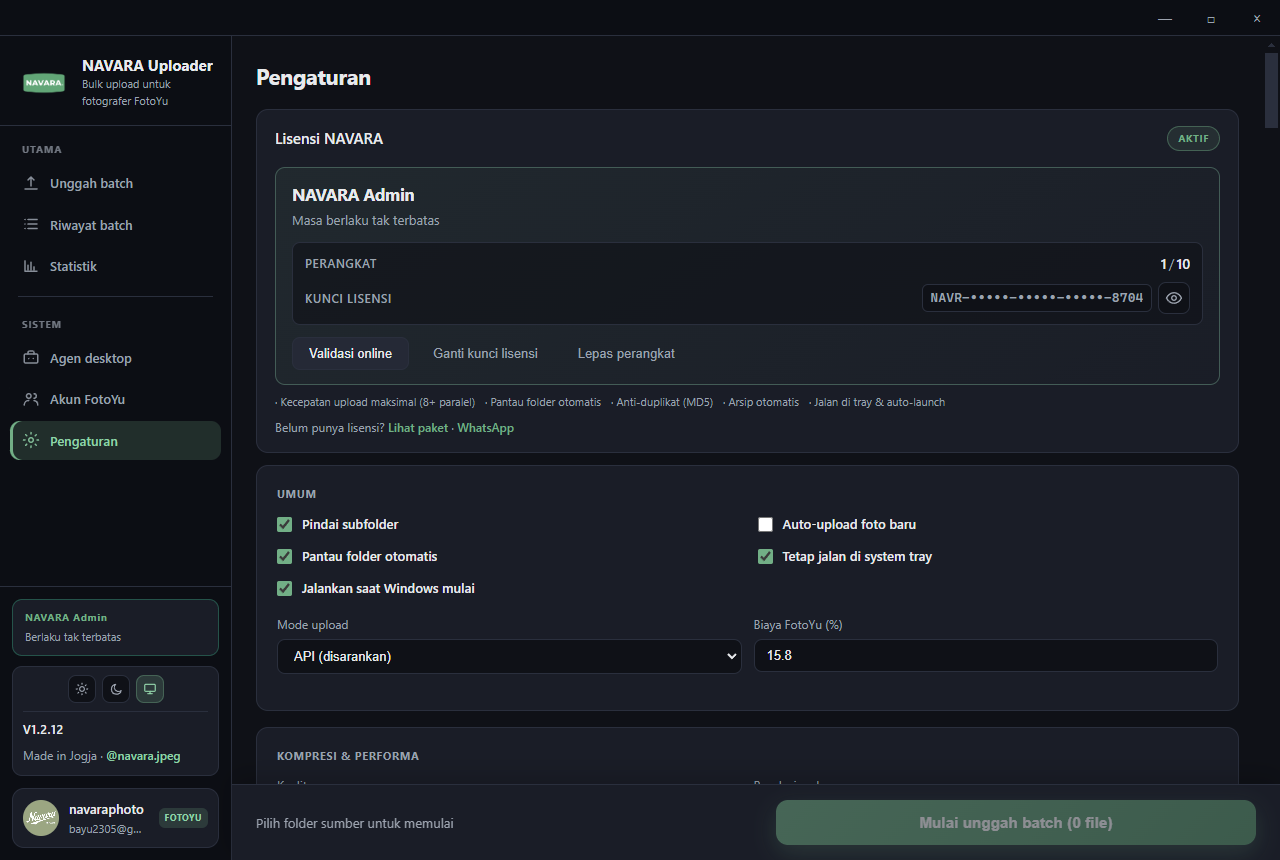Maximize the application window

[1211, 18]
